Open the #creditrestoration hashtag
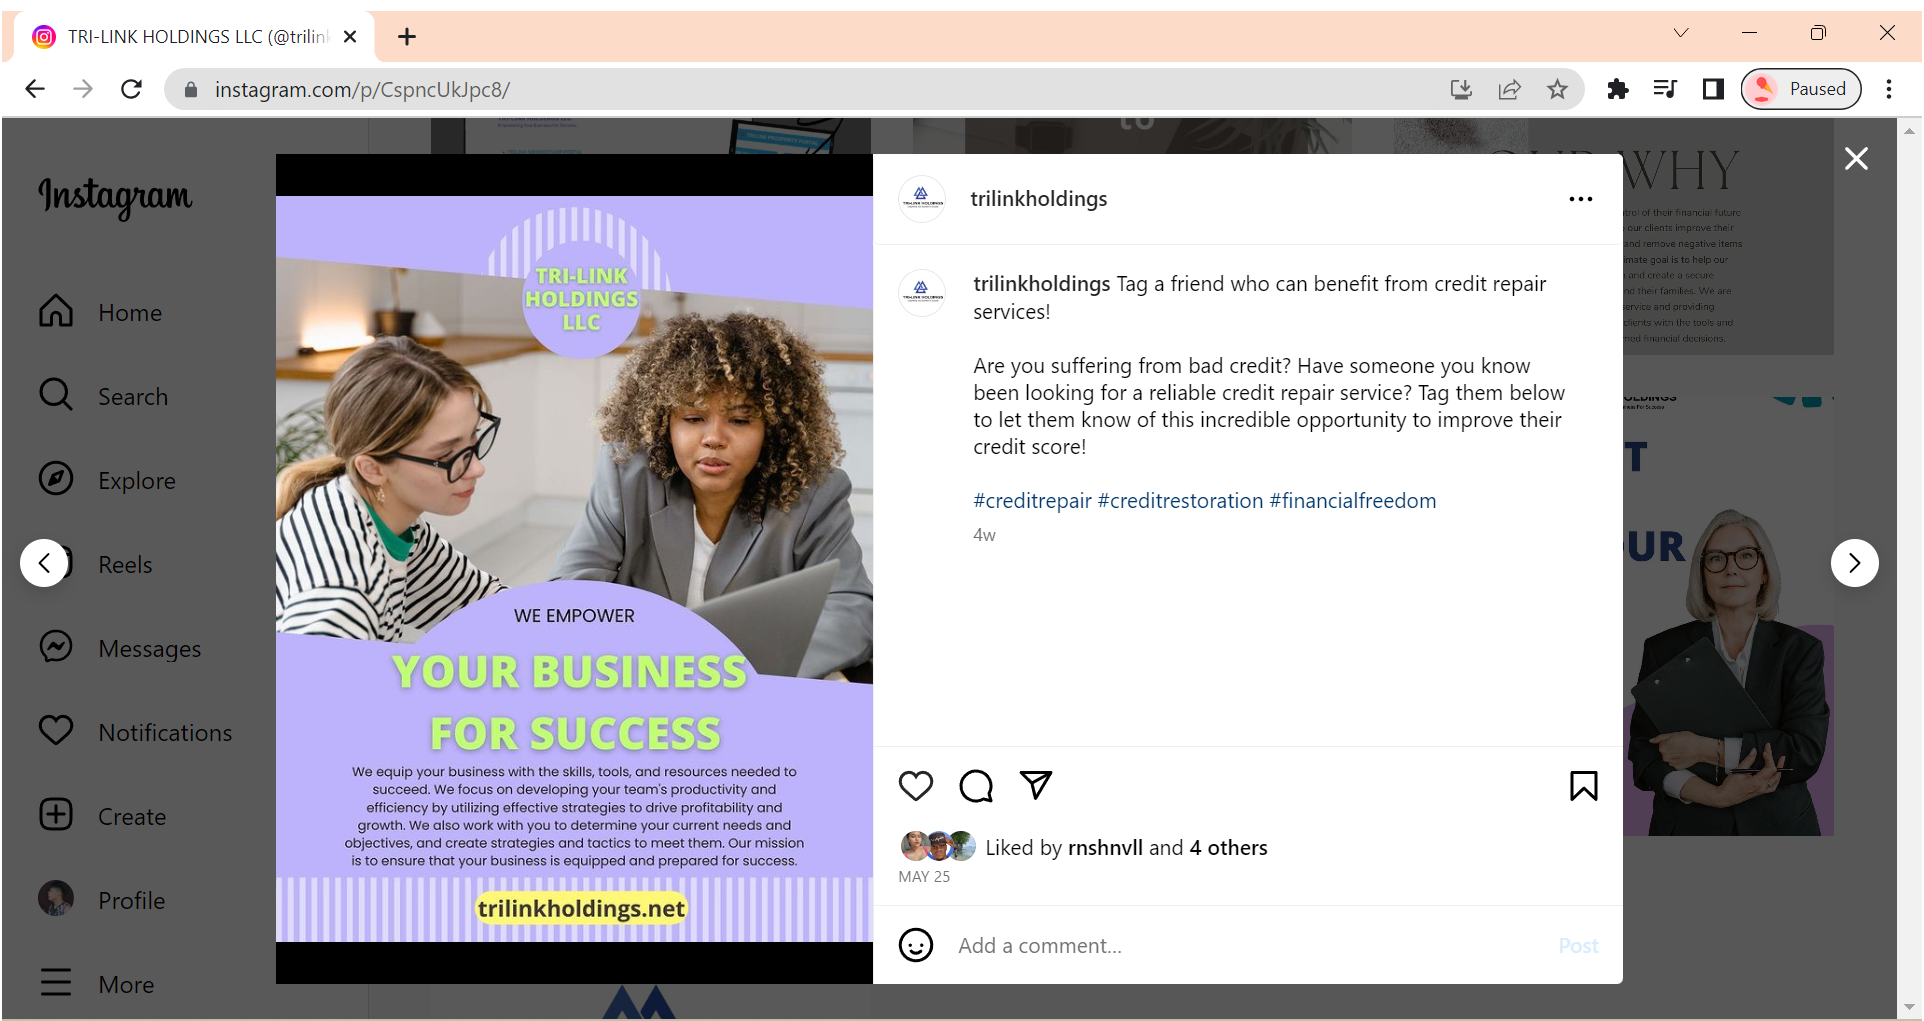The width and height of the screenshot is (1924, 1021). click(x=1180, y=501)
